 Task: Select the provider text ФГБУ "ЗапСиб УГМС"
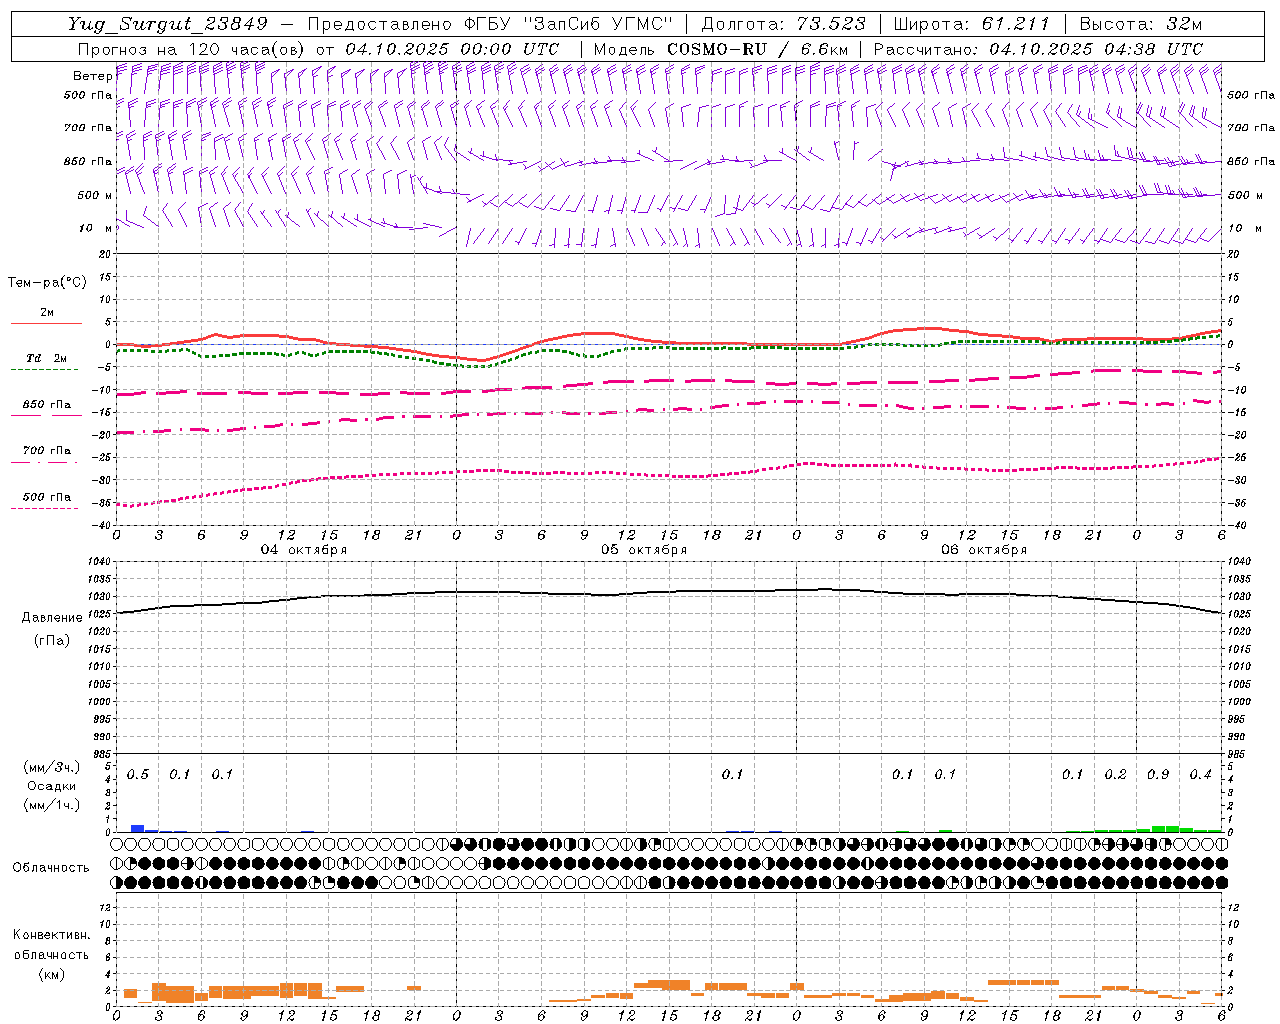point(569,24)
